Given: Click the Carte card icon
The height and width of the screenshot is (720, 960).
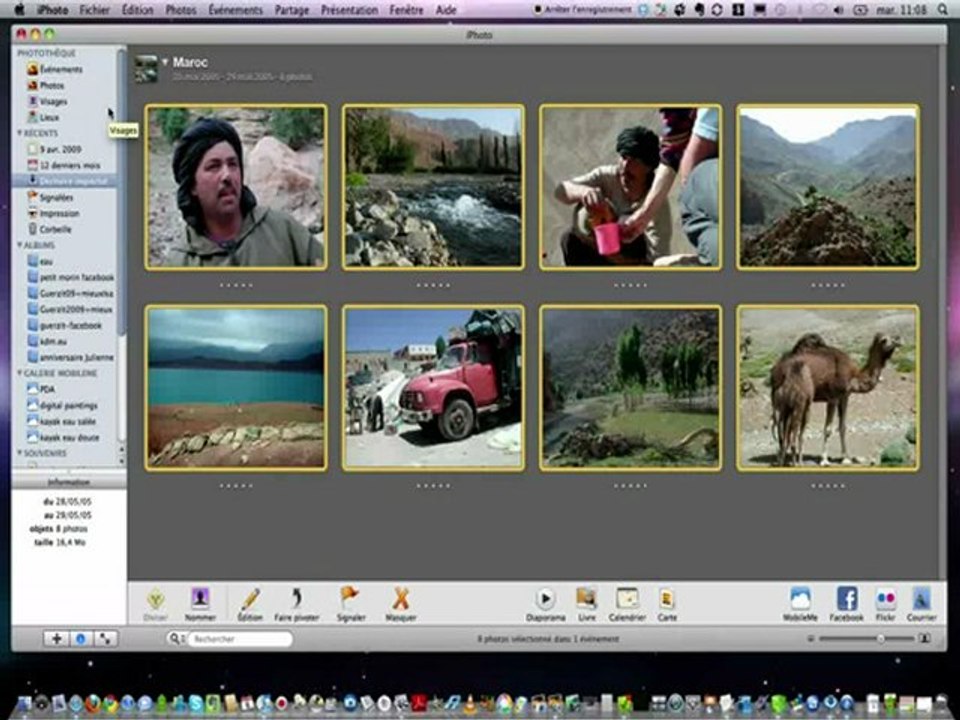Looking at the screenshot, I should [667, 604].
